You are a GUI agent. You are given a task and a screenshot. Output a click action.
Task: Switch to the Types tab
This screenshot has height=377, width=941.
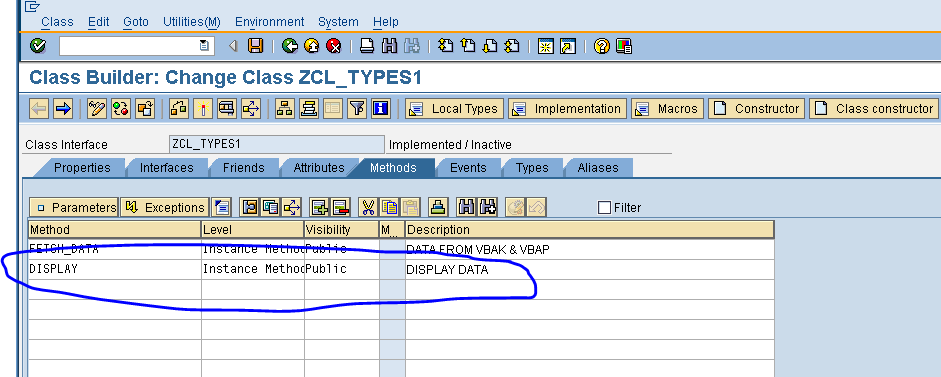(532, 168)
